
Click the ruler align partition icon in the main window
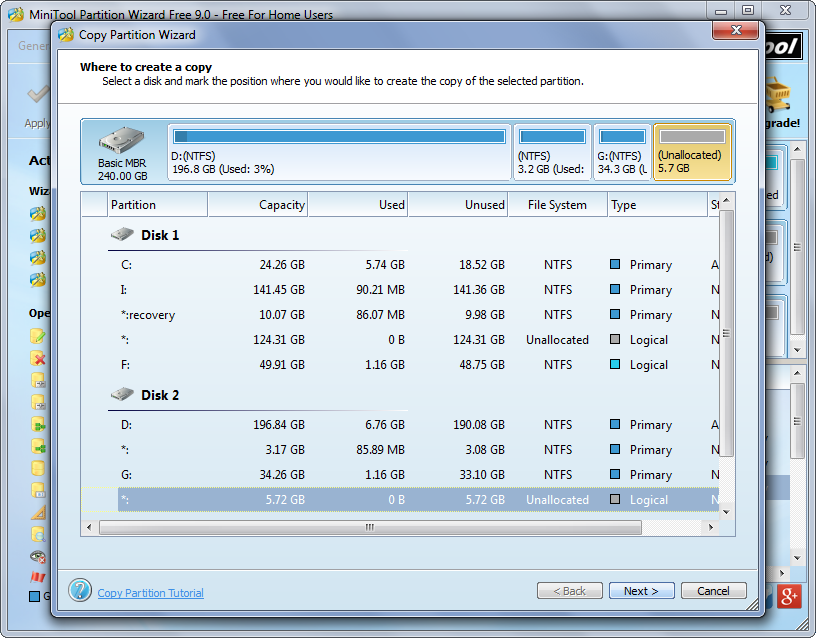click(x=39, y=513)
